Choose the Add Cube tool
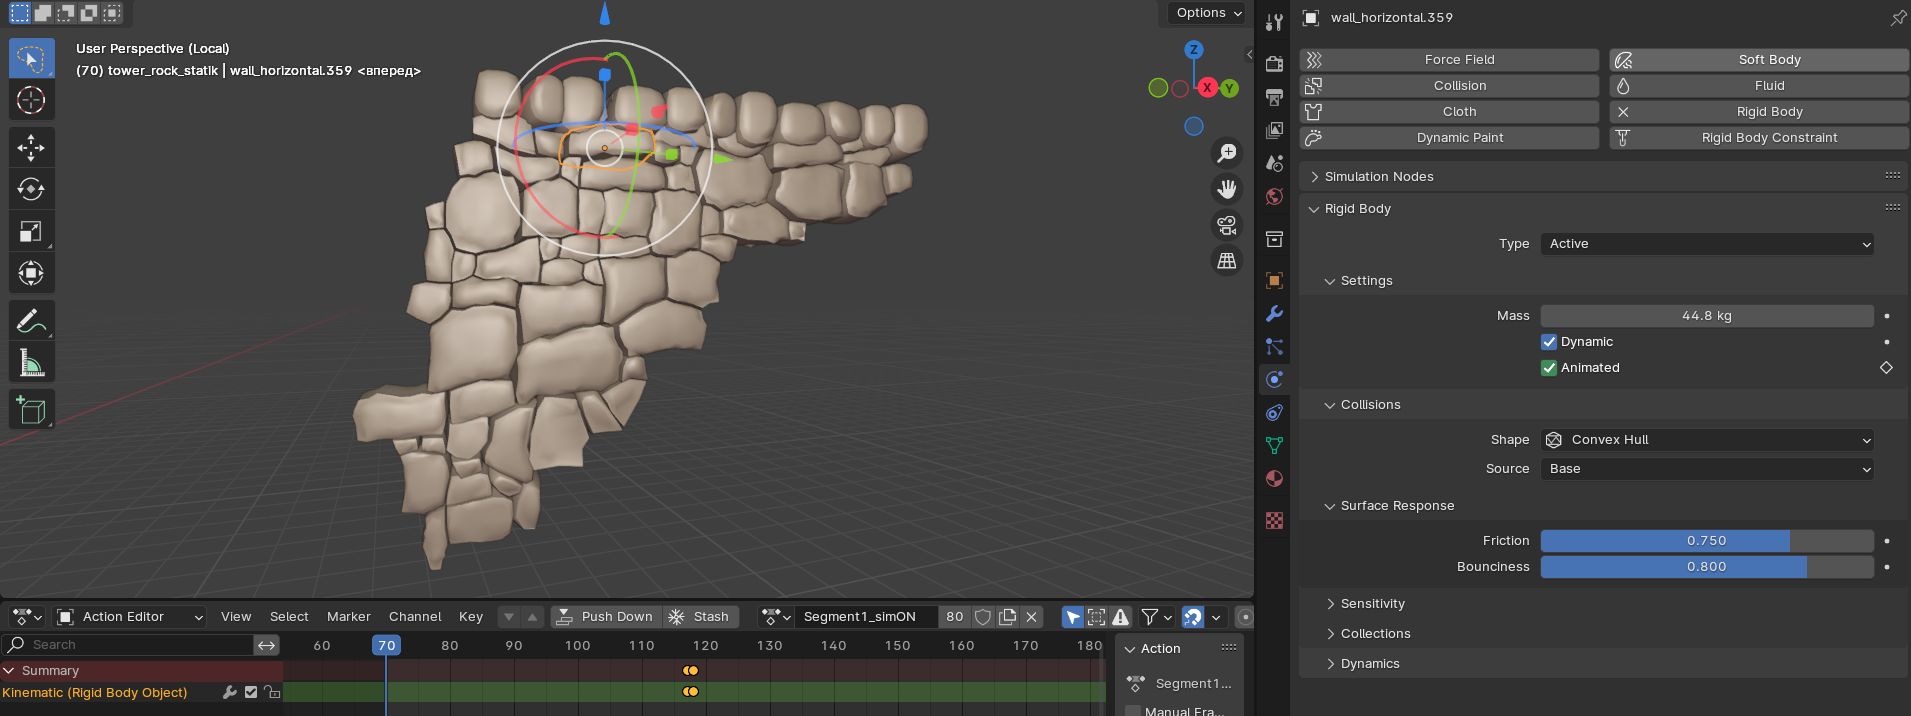This screenshot has height=716, width=1911. pyautogui.click(x=31, y=410)
